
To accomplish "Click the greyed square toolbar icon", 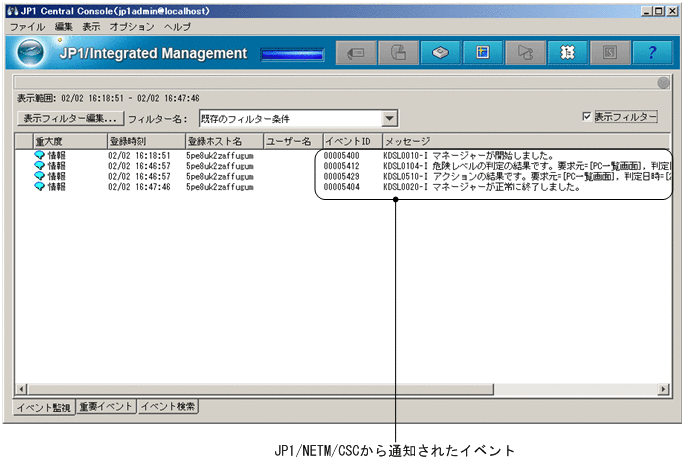I will [610, 53].
